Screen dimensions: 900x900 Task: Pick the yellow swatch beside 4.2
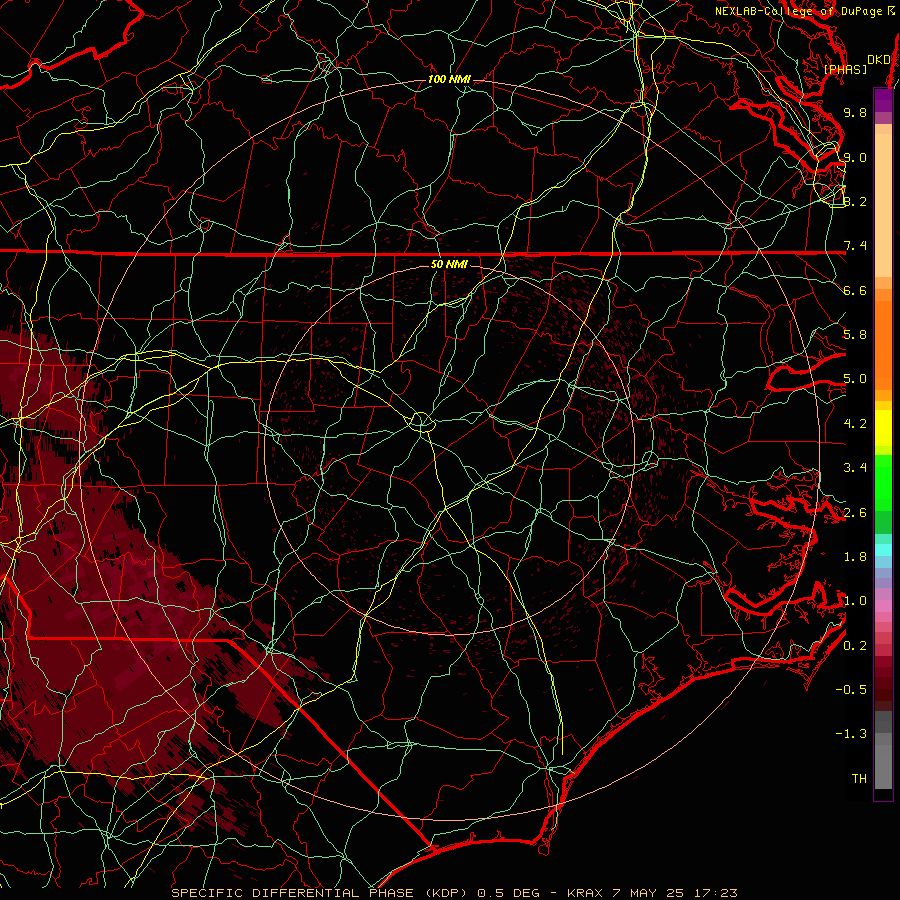click(883, 428)
